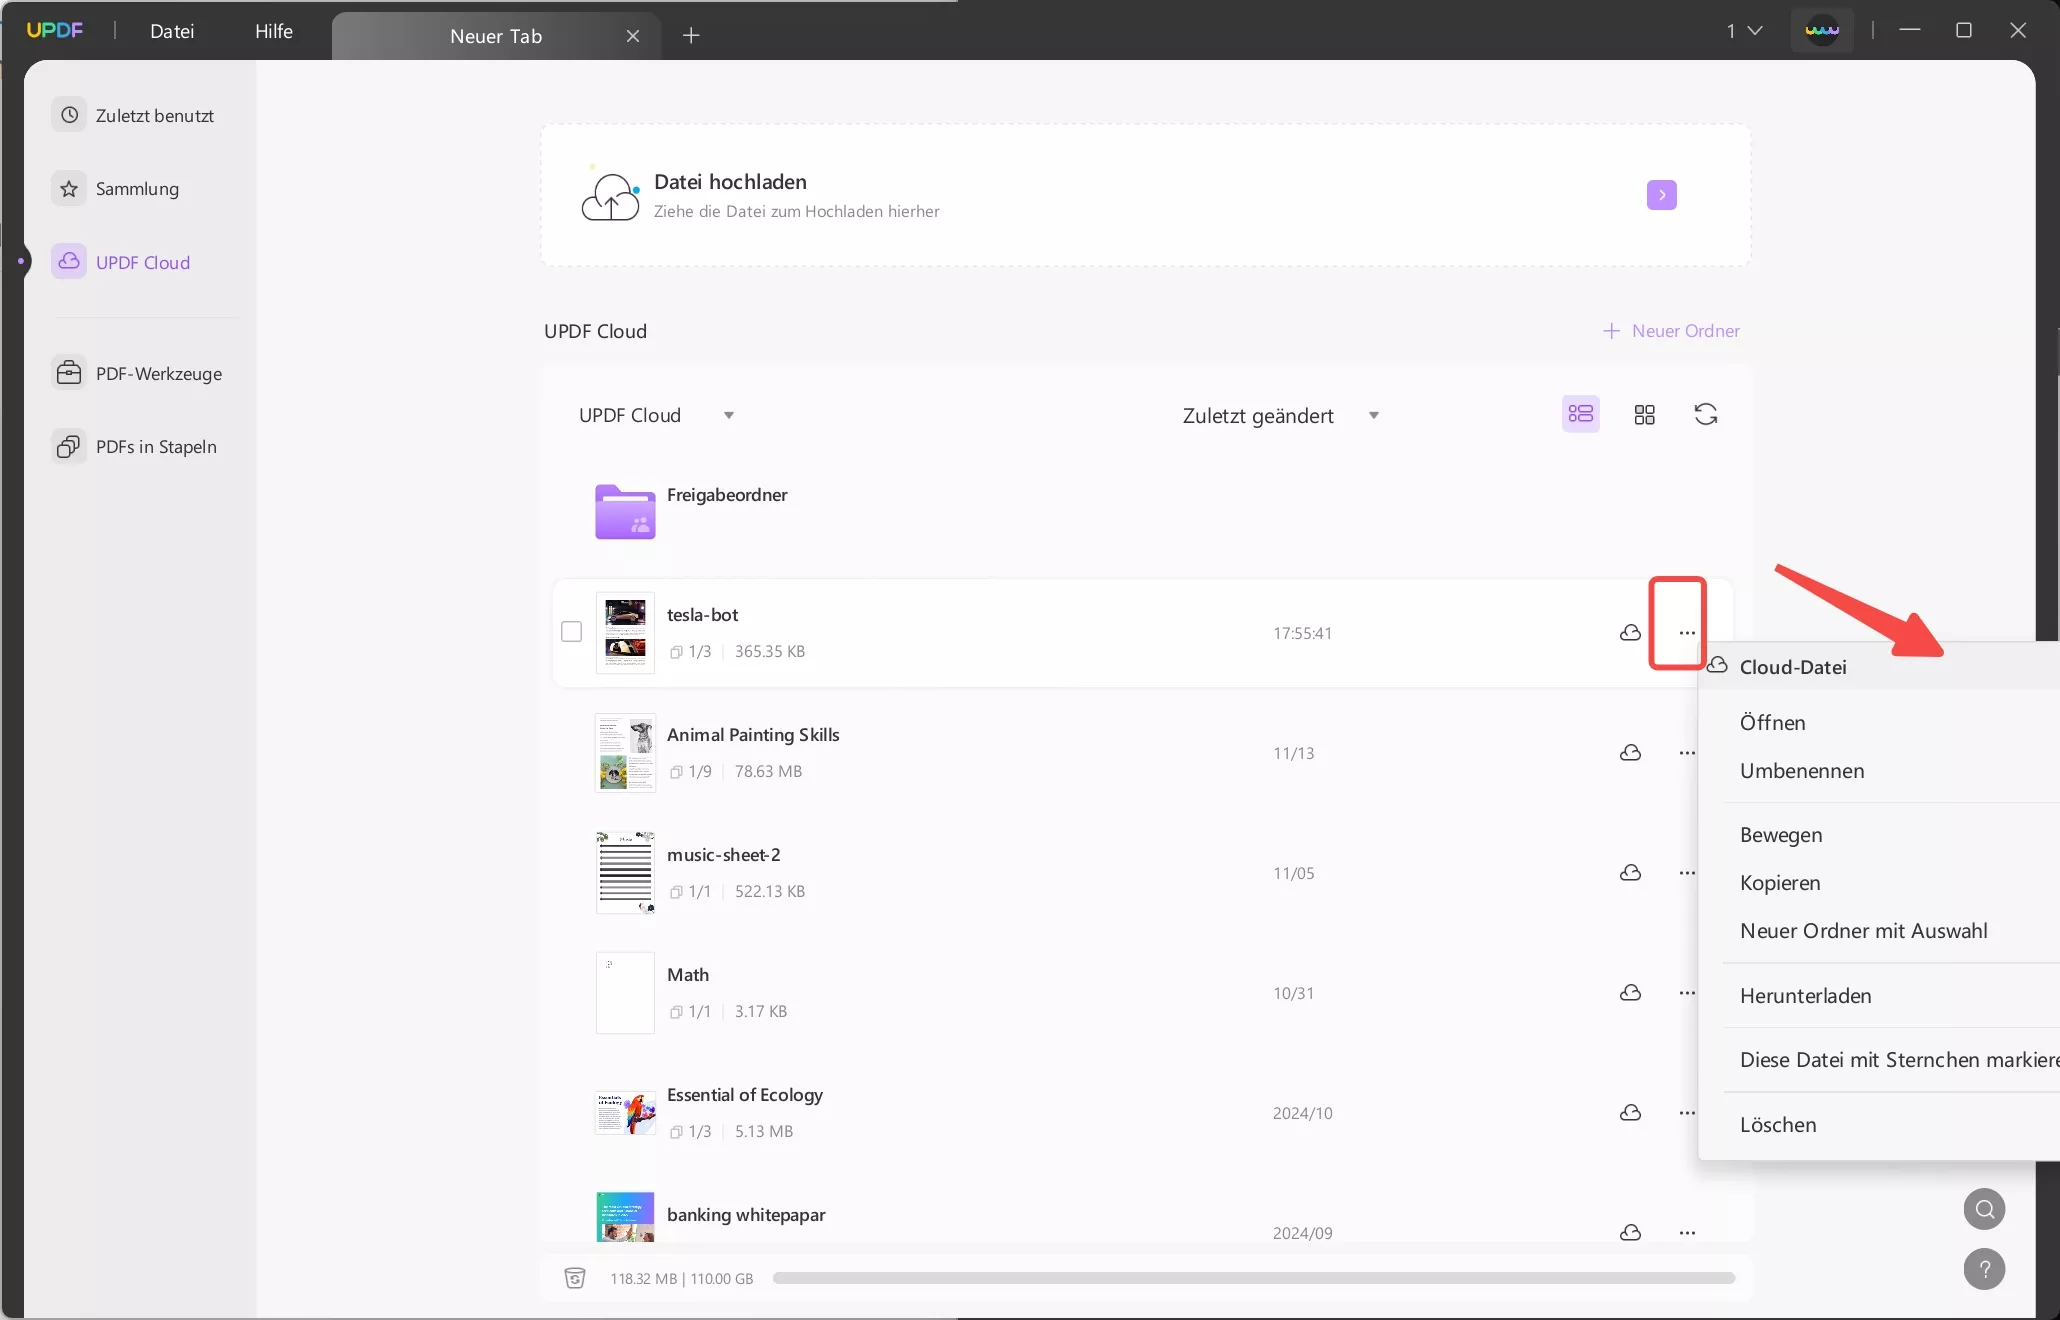This screenshot has height=1320, width=2060.
Task: Click purple arrow in upload box
Action: [x=1662, y=195]
